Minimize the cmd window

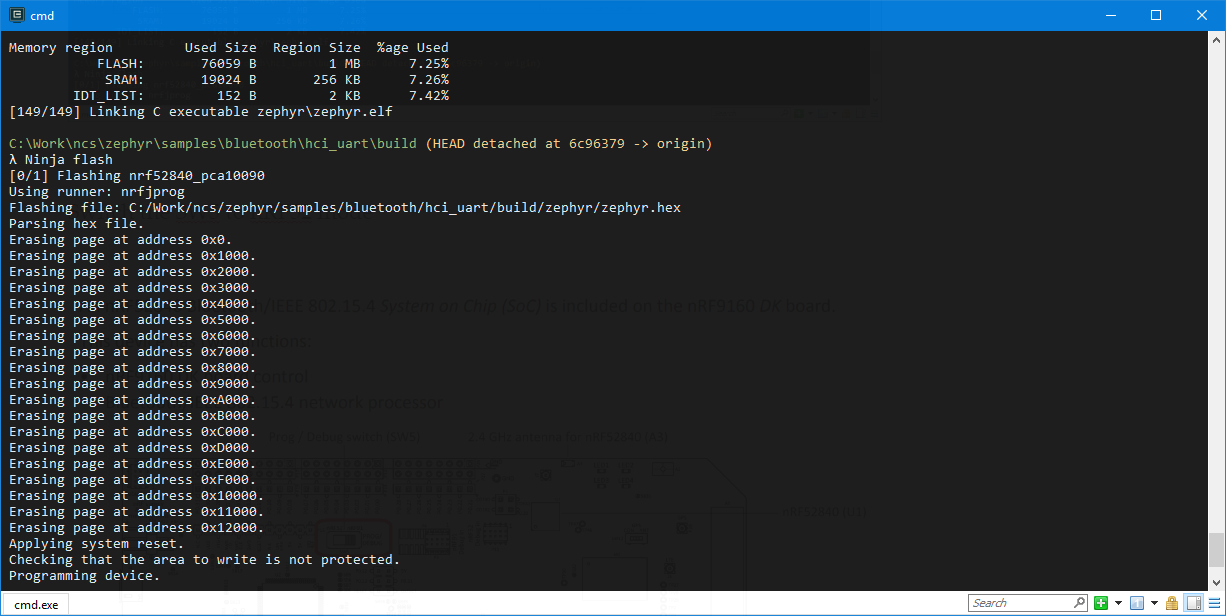tap(1111, 15)
